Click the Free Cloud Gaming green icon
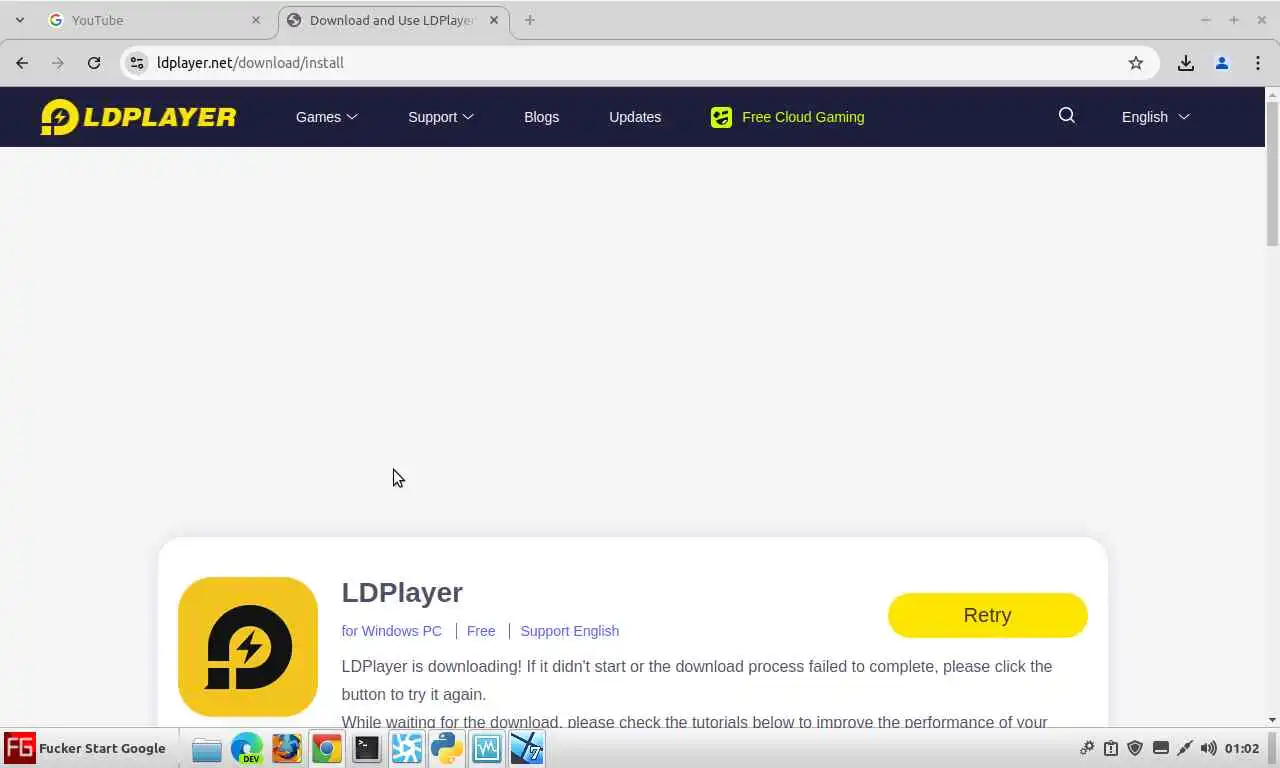The image size is (1280, 768). (x=721, y=117)
